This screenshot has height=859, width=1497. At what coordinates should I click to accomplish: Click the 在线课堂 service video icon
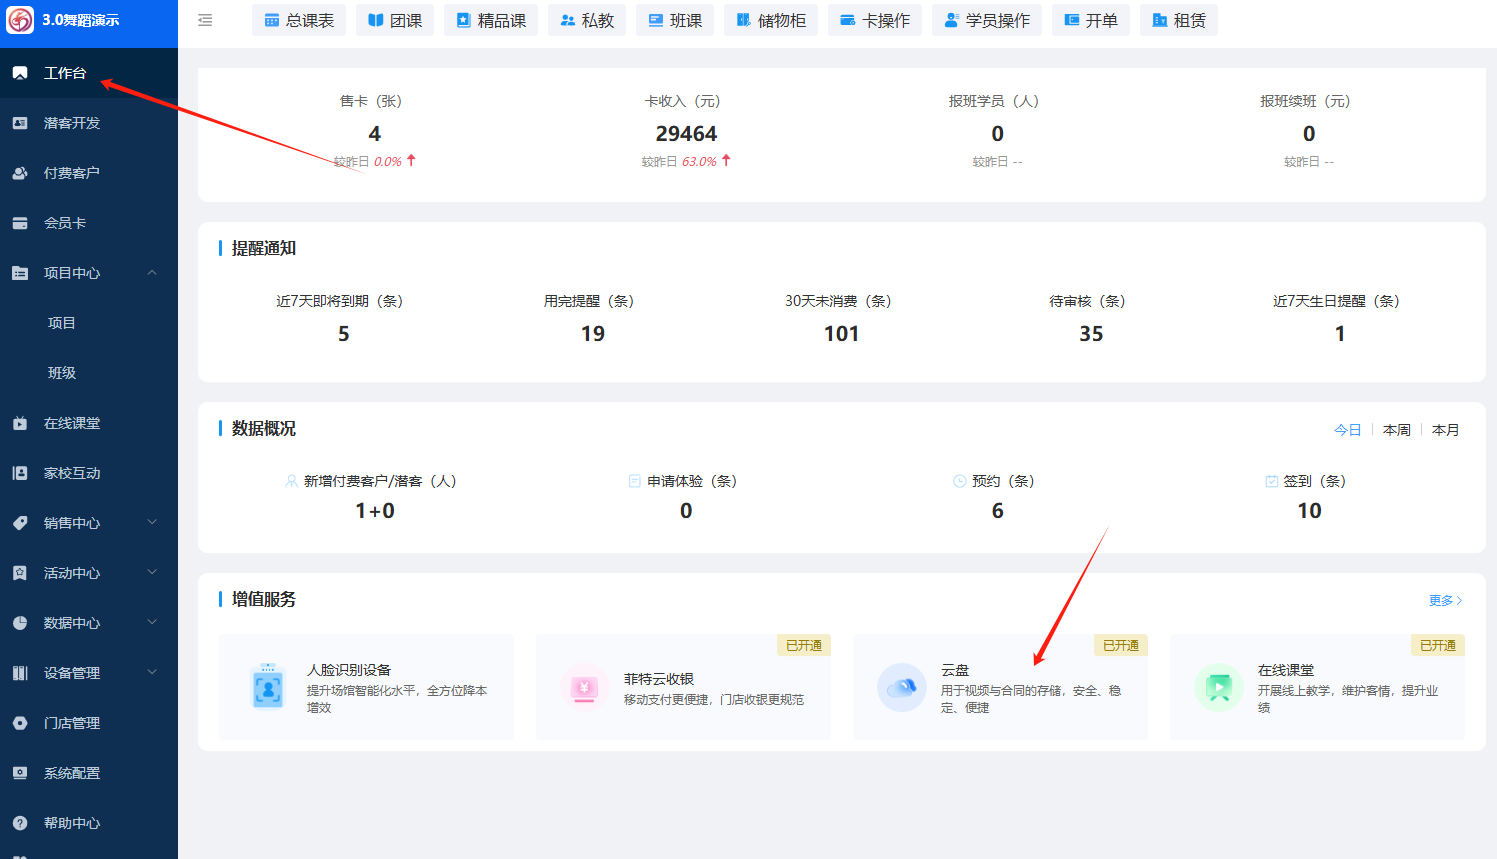click(1218, 688)
